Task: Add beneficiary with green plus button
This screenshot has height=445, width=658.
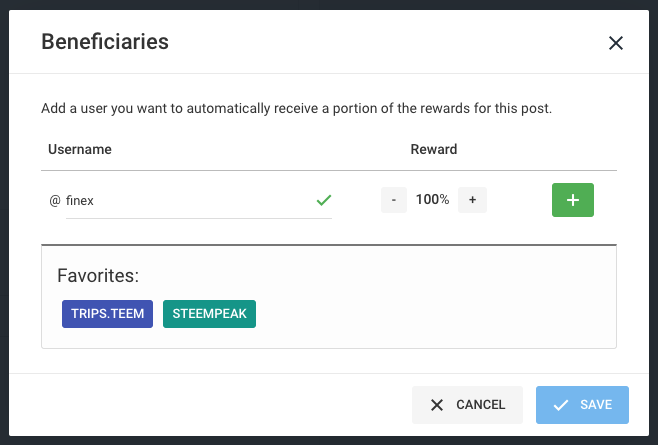Action: (x=572, y=200)
